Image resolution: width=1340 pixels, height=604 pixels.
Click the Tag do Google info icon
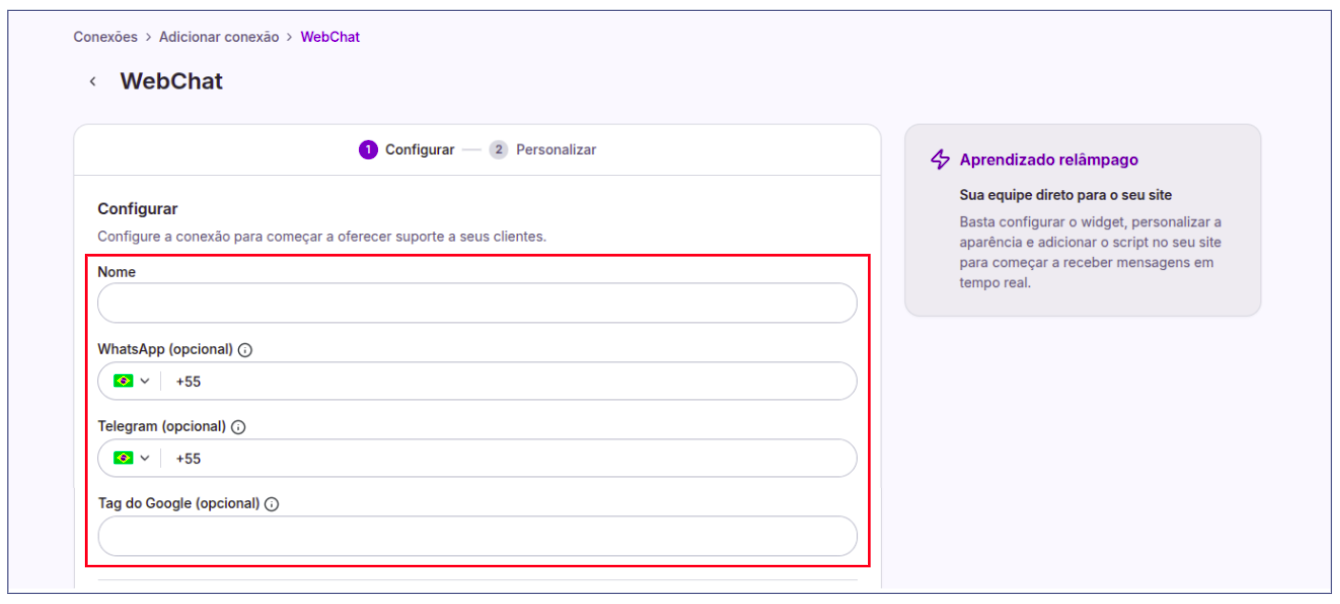point(272,504)
